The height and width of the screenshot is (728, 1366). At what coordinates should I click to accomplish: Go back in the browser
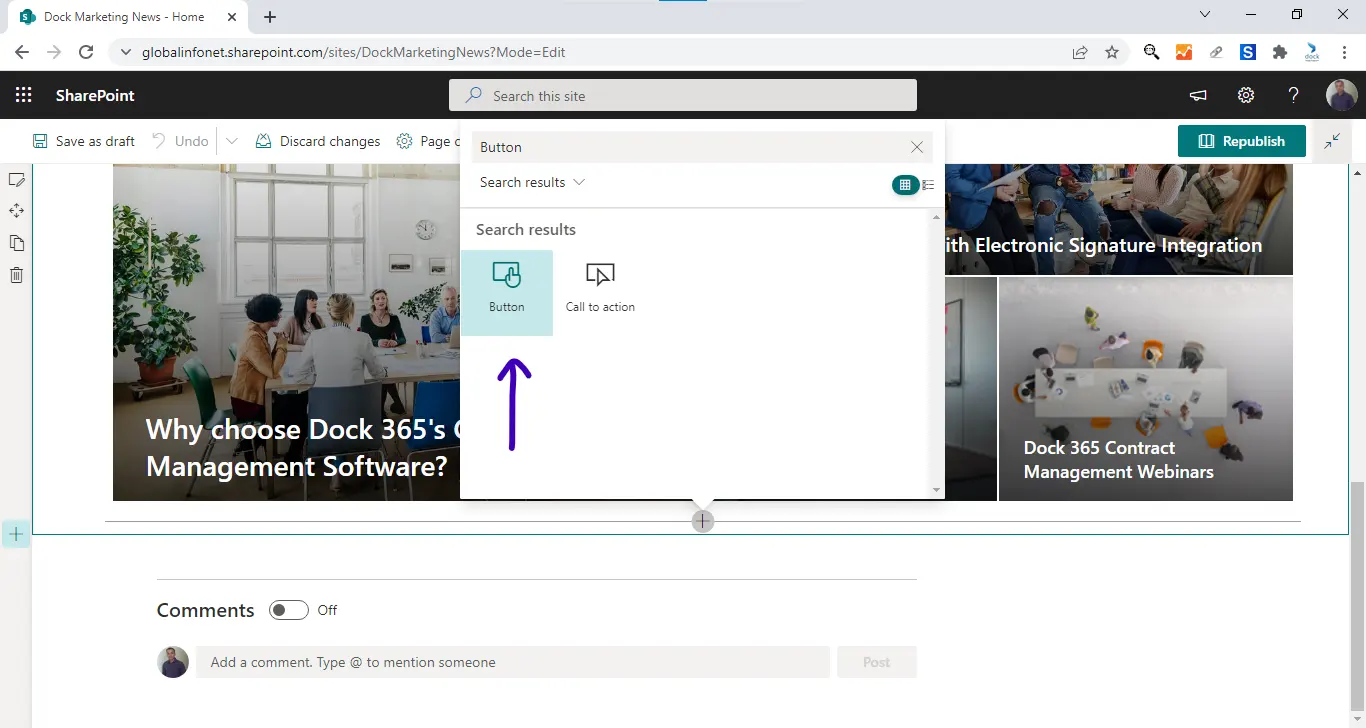[22, 52]
